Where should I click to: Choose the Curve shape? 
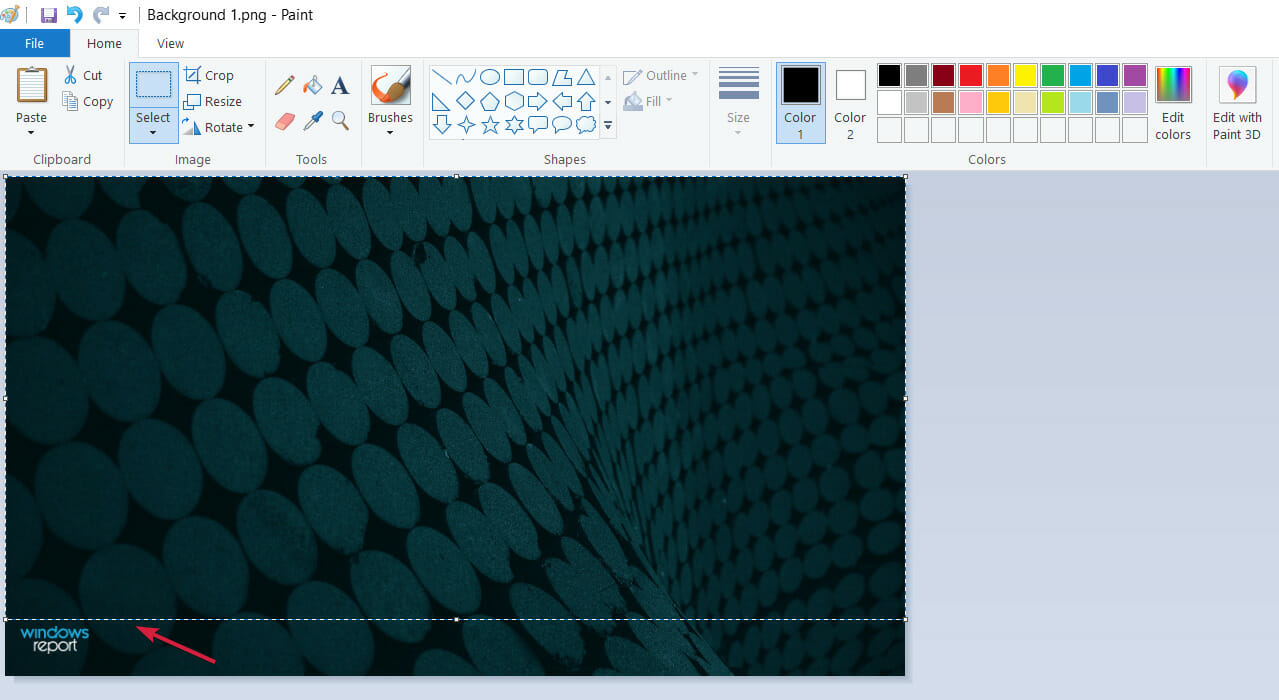[x=465, y=77]
